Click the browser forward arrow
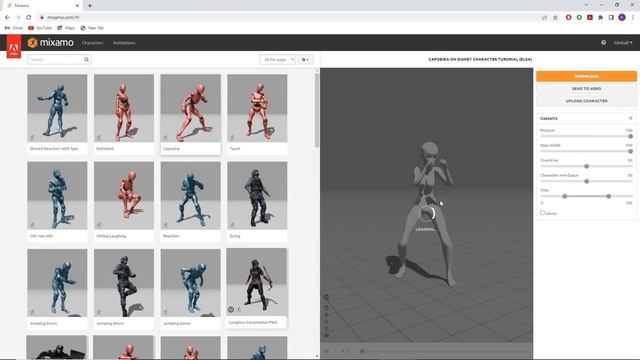 pos(18,18)
